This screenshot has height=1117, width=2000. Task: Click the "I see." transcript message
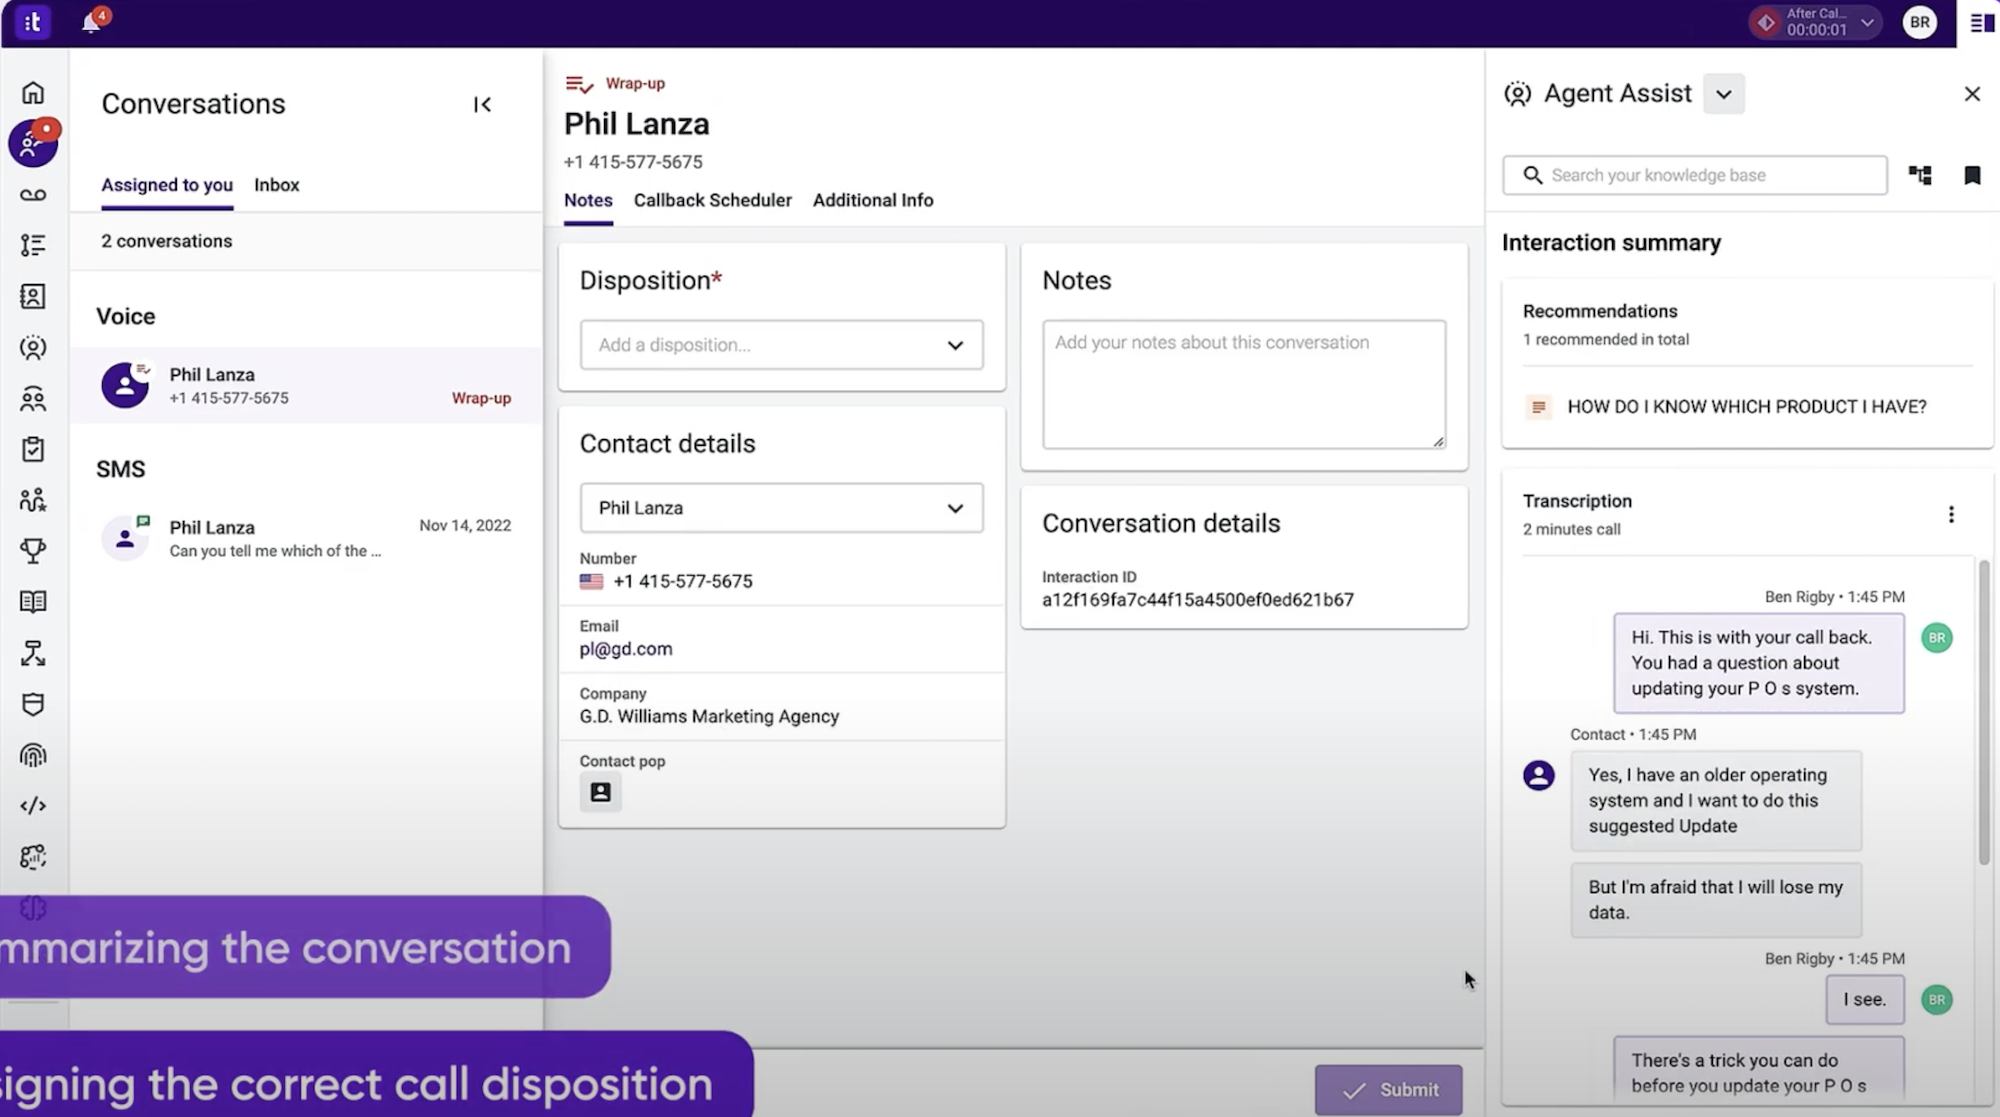point(1865,1000)
